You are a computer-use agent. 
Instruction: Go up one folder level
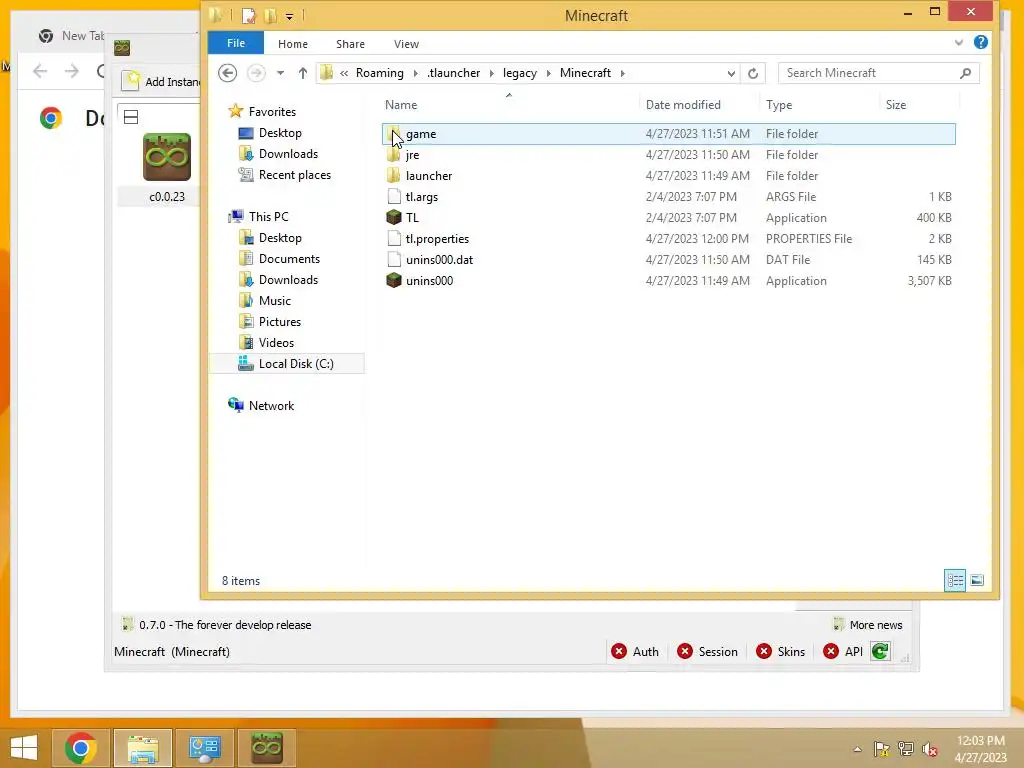click(x=302, y=73)
